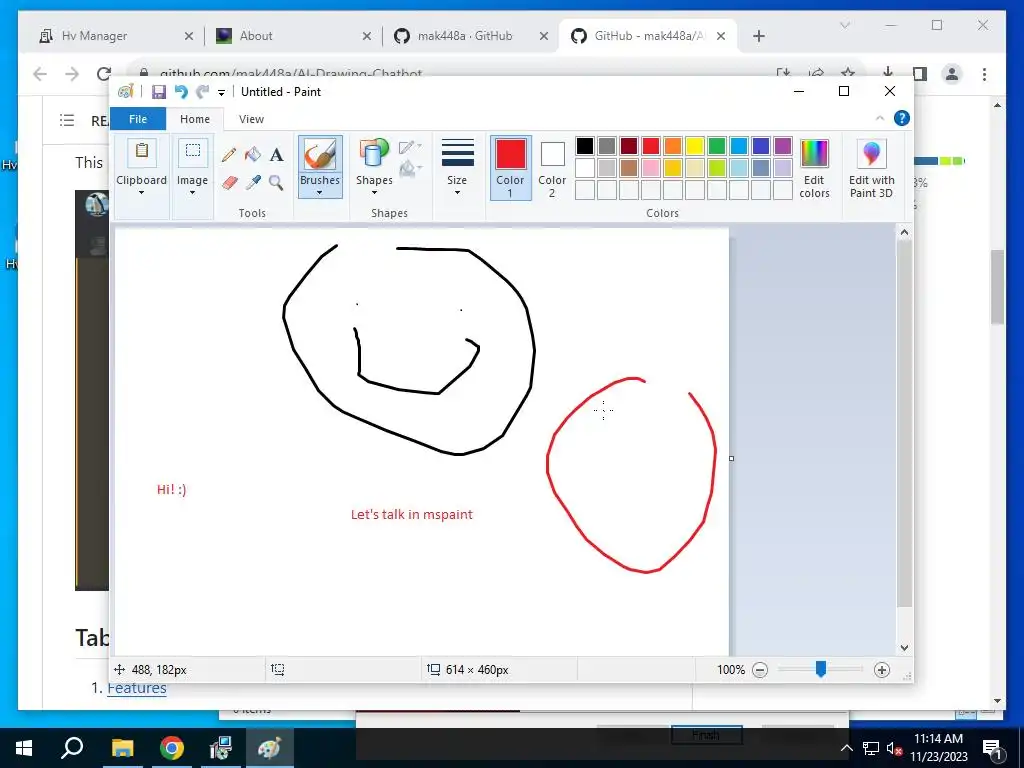
Task: Pick the green color swatch
Action: click(716, 146)
